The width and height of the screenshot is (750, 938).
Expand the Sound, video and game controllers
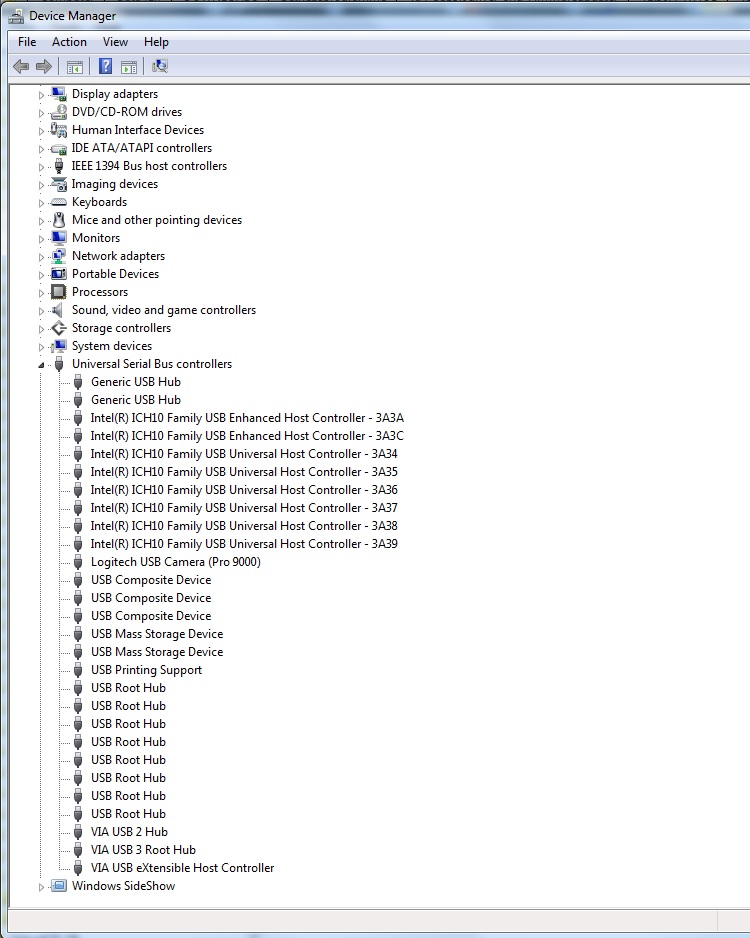click(x=42, y=310)
